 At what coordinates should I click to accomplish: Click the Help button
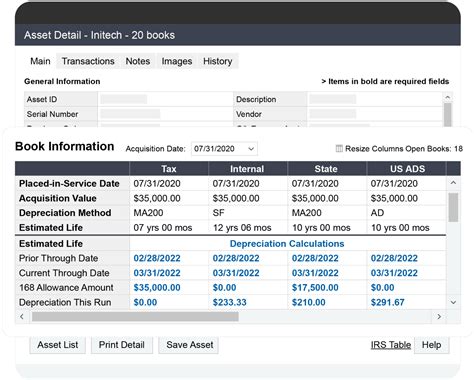431,345
